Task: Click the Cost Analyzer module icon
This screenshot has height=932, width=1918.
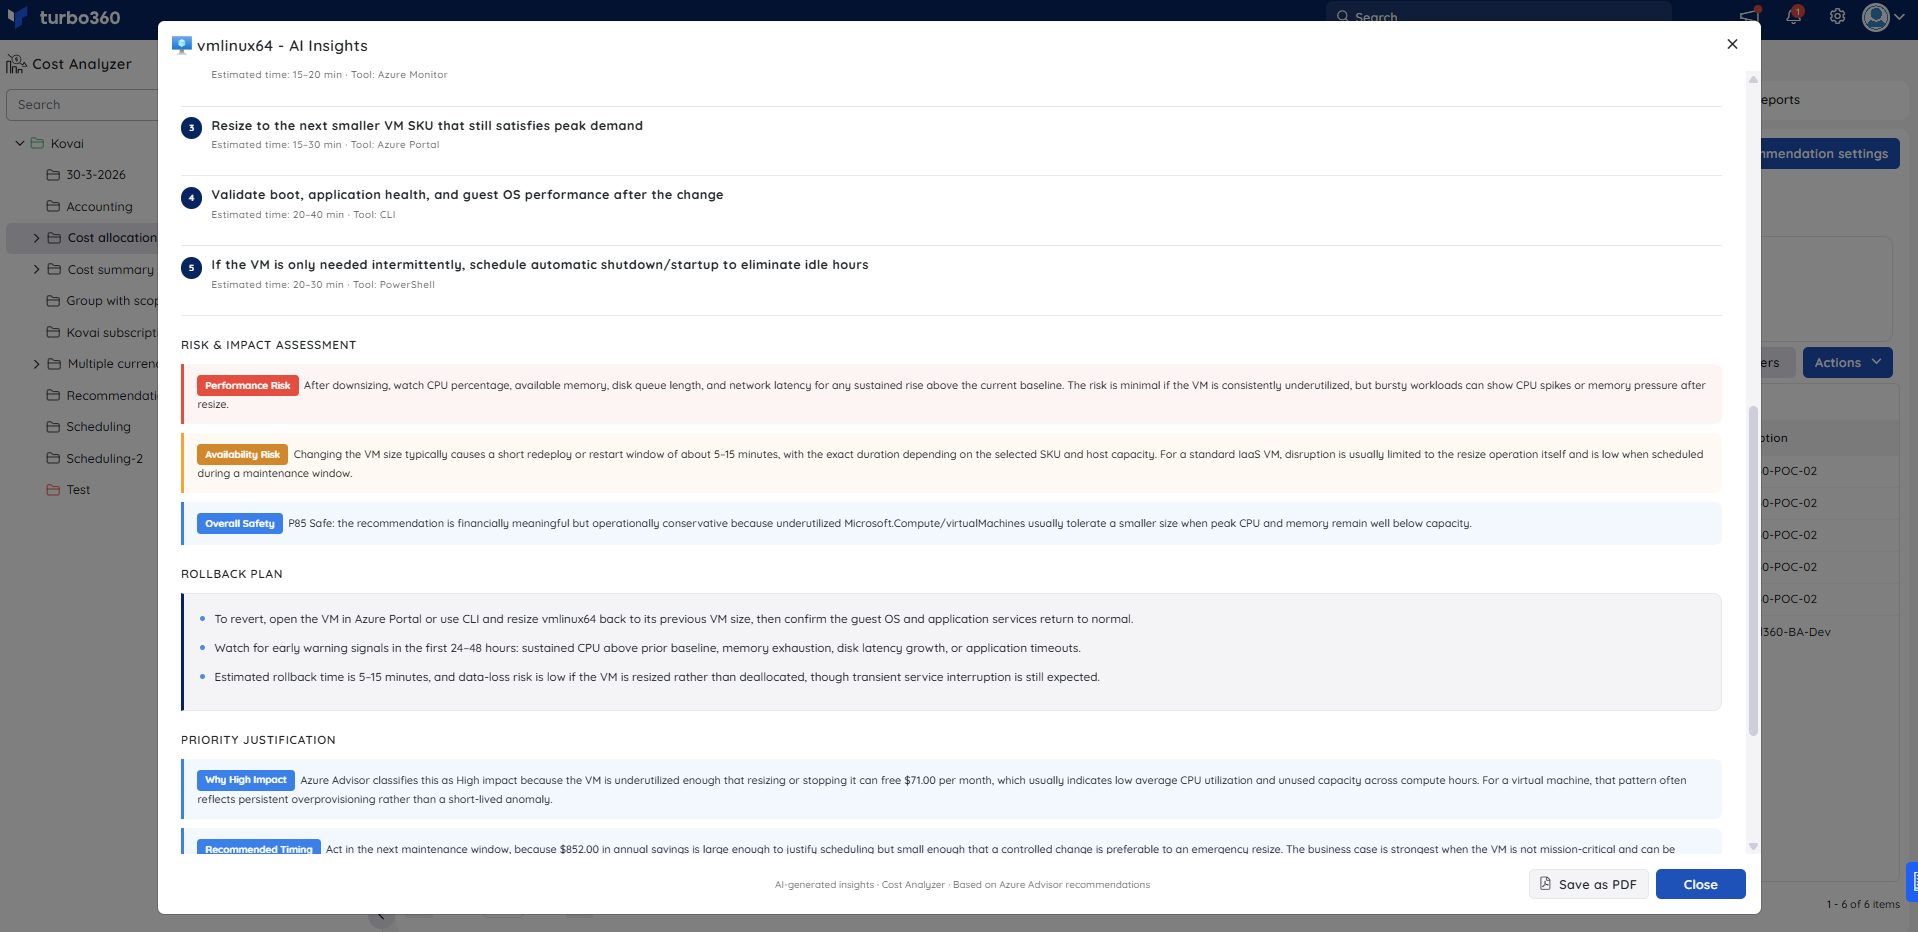Action: click(16, 64)
